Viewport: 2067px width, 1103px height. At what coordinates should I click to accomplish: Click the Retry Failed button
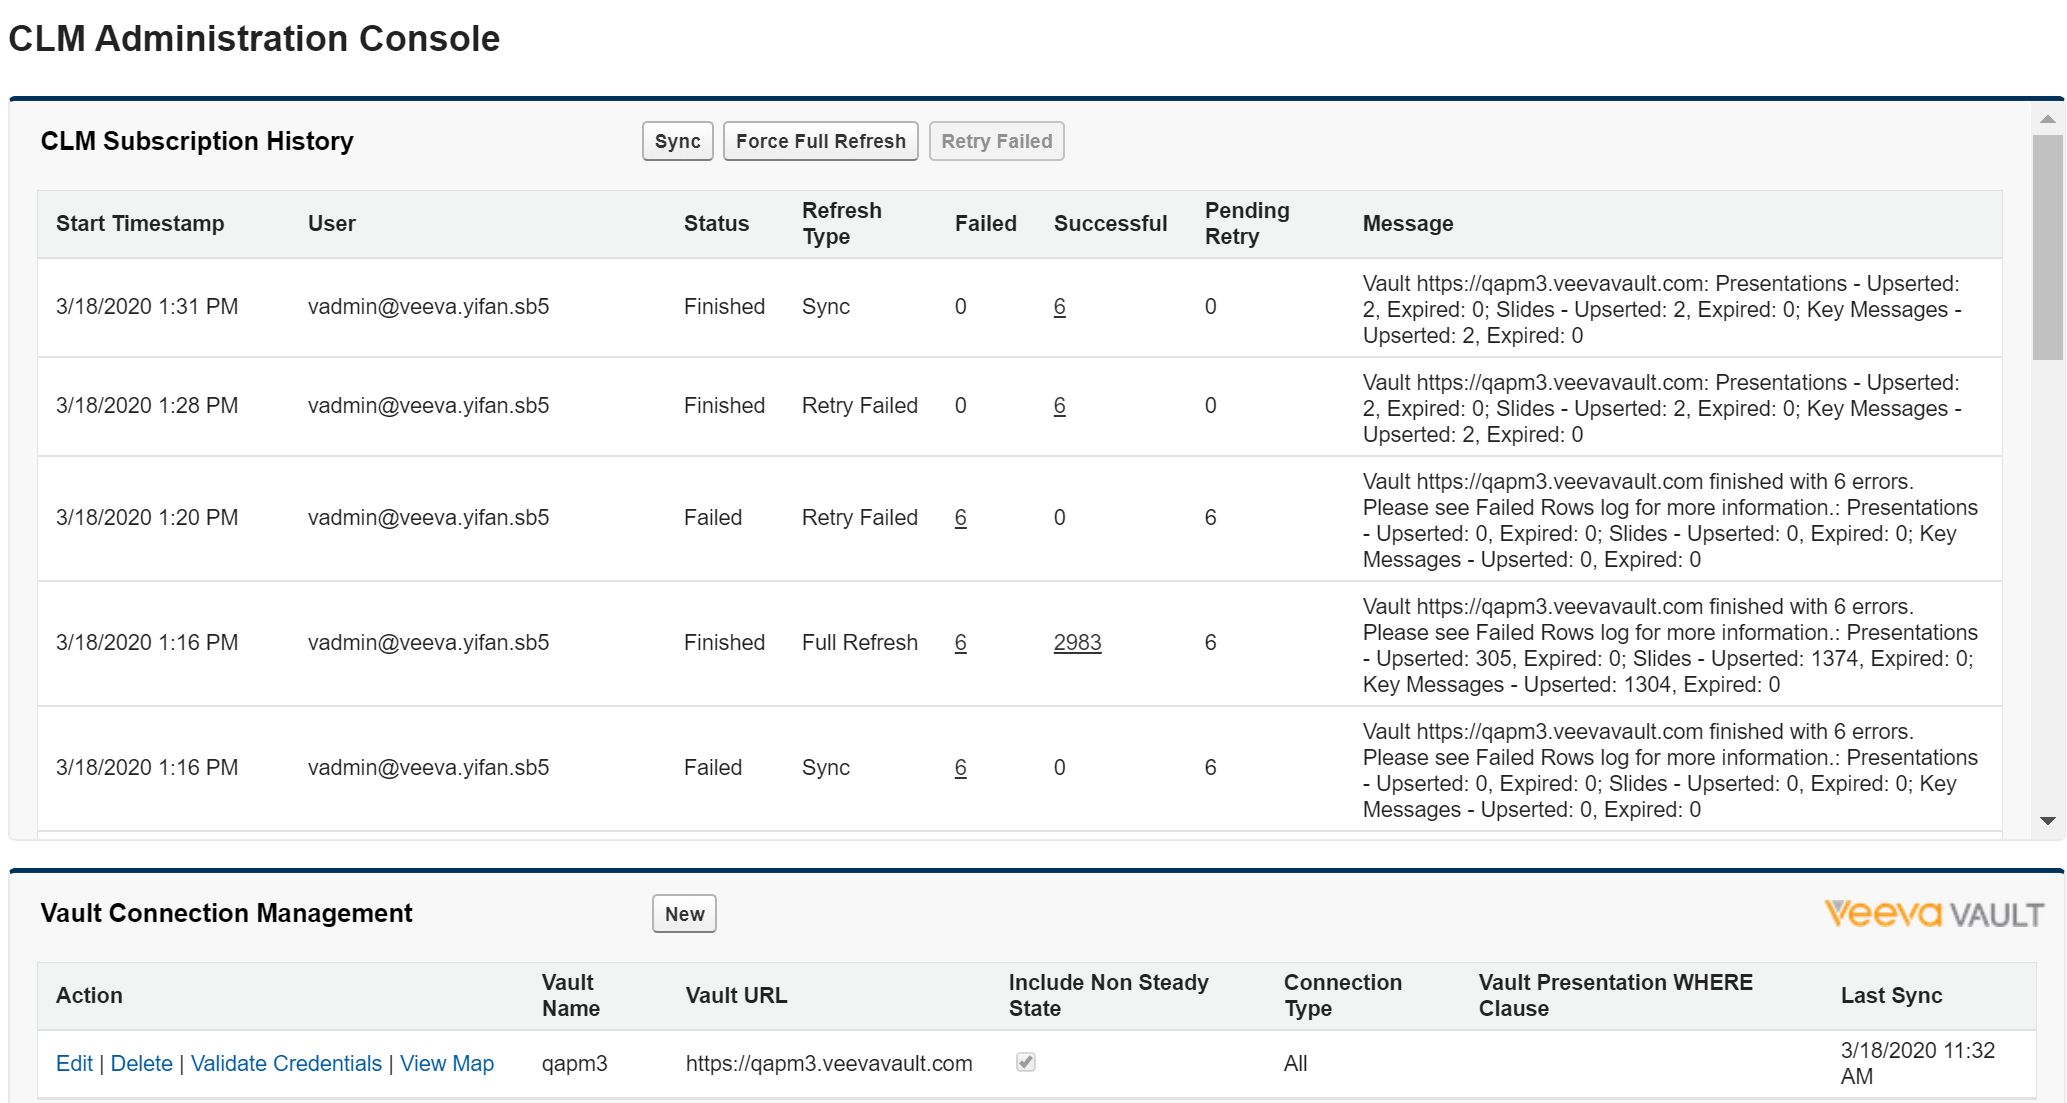996,141
